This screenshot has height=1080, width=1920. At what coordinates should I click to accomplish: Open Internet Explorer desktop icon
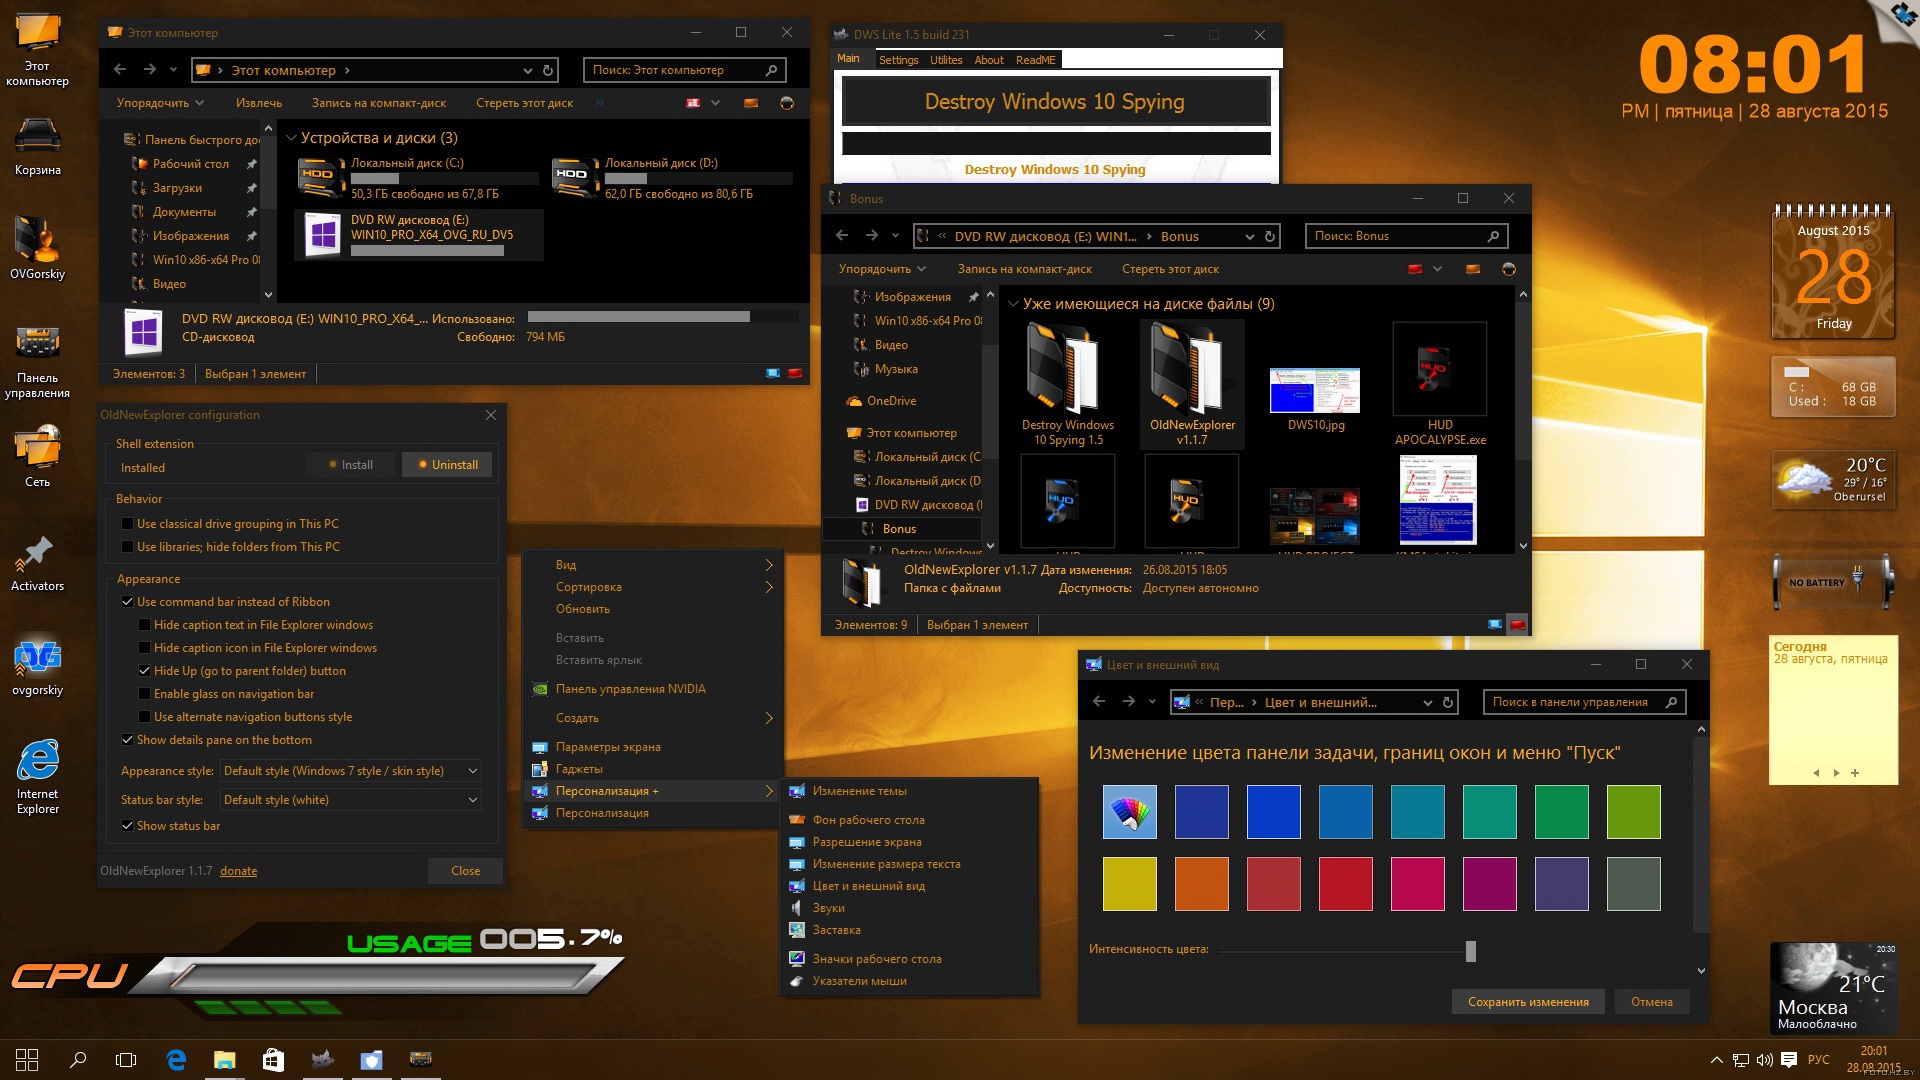37,777
